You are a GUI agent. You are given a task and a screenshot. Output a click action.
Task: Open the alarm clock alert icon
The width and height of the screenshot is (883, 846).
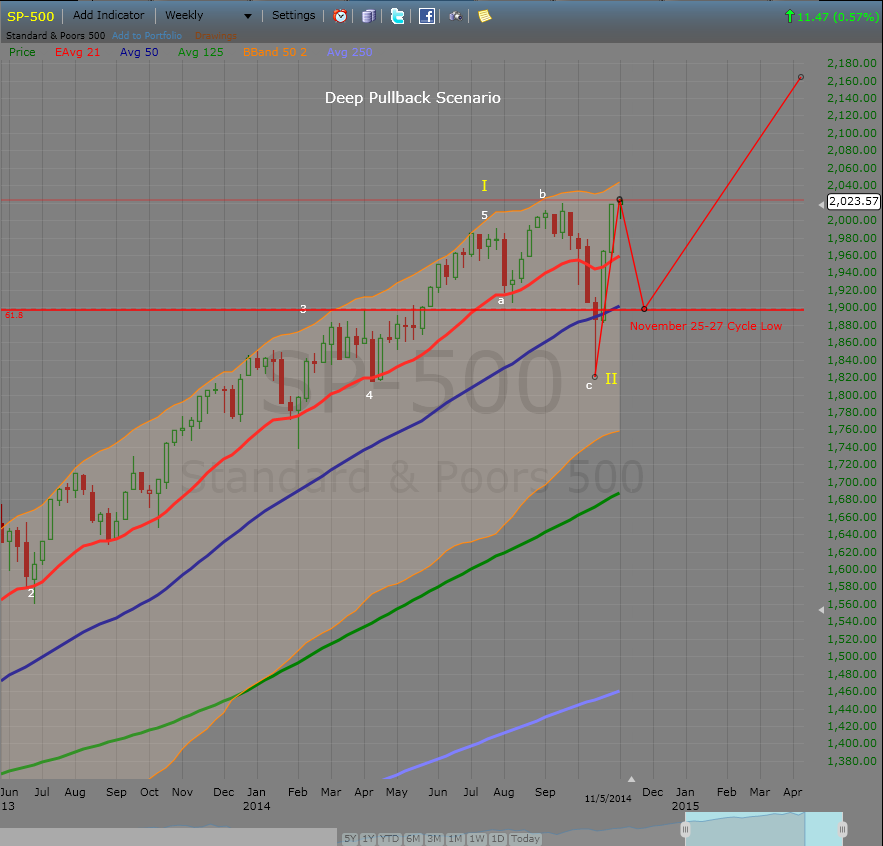(340, 16)
